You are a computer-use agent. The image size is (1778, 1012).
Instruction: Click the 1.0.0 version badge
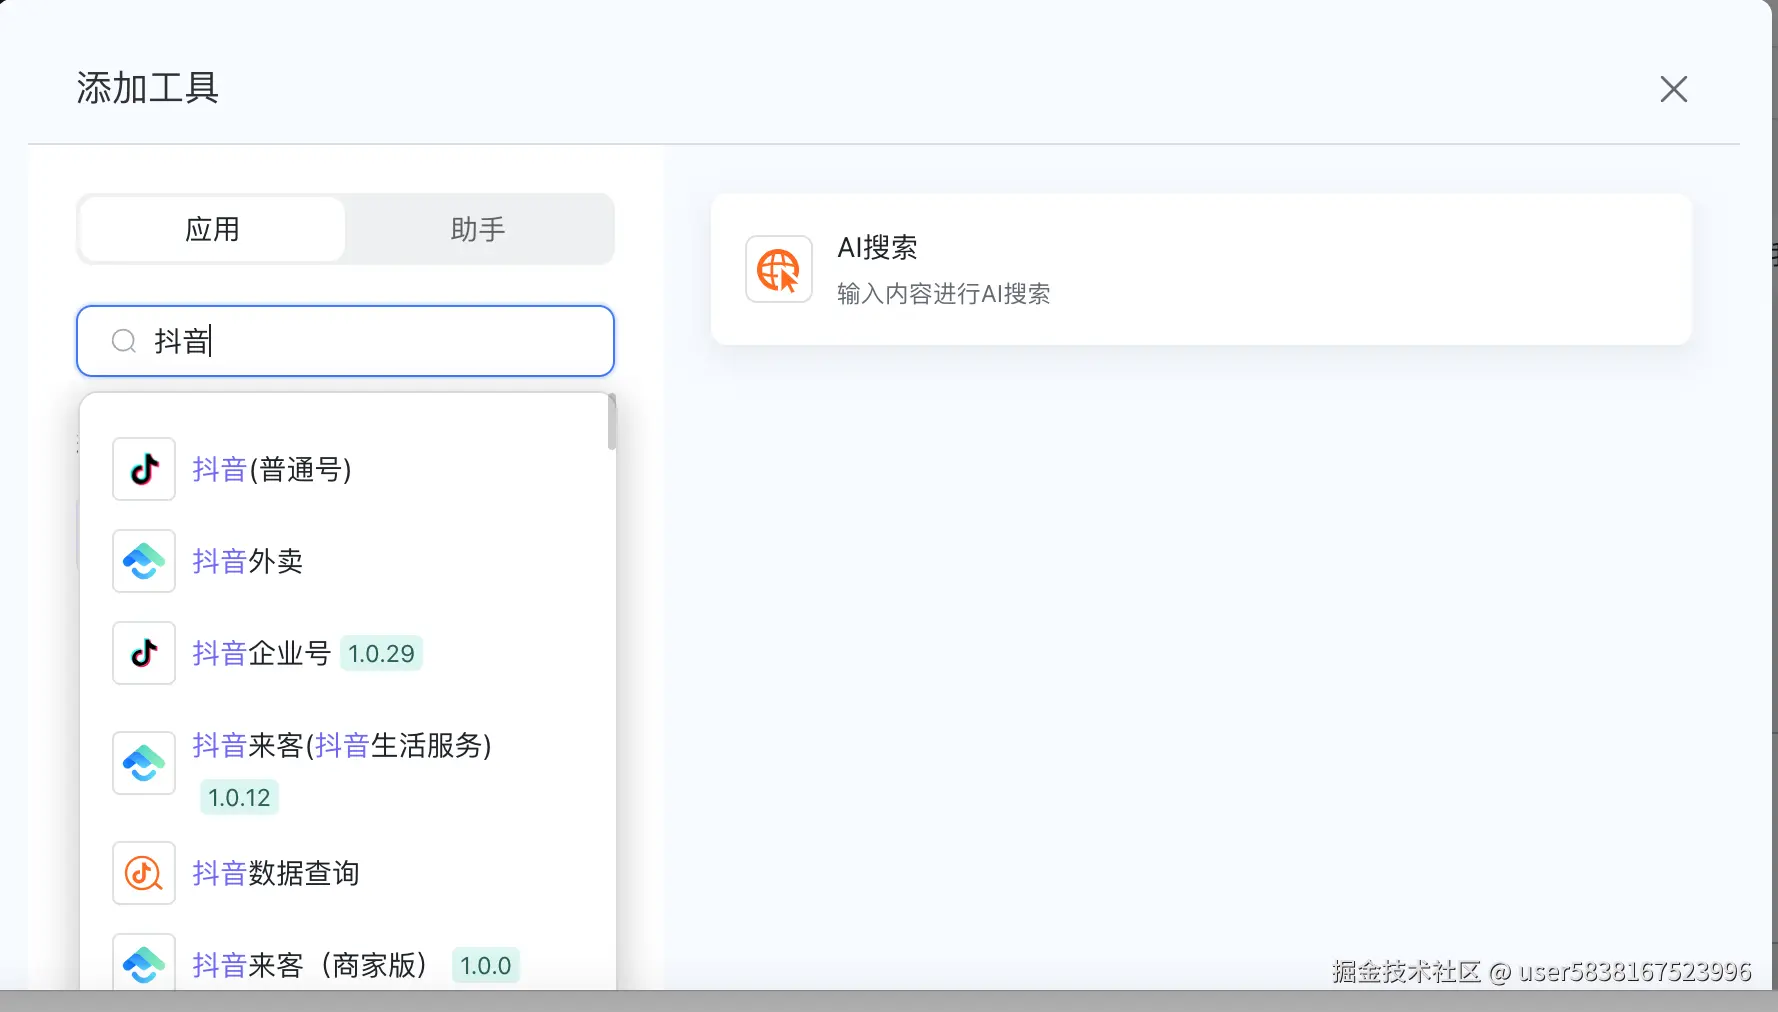click(x=486, y=966)
